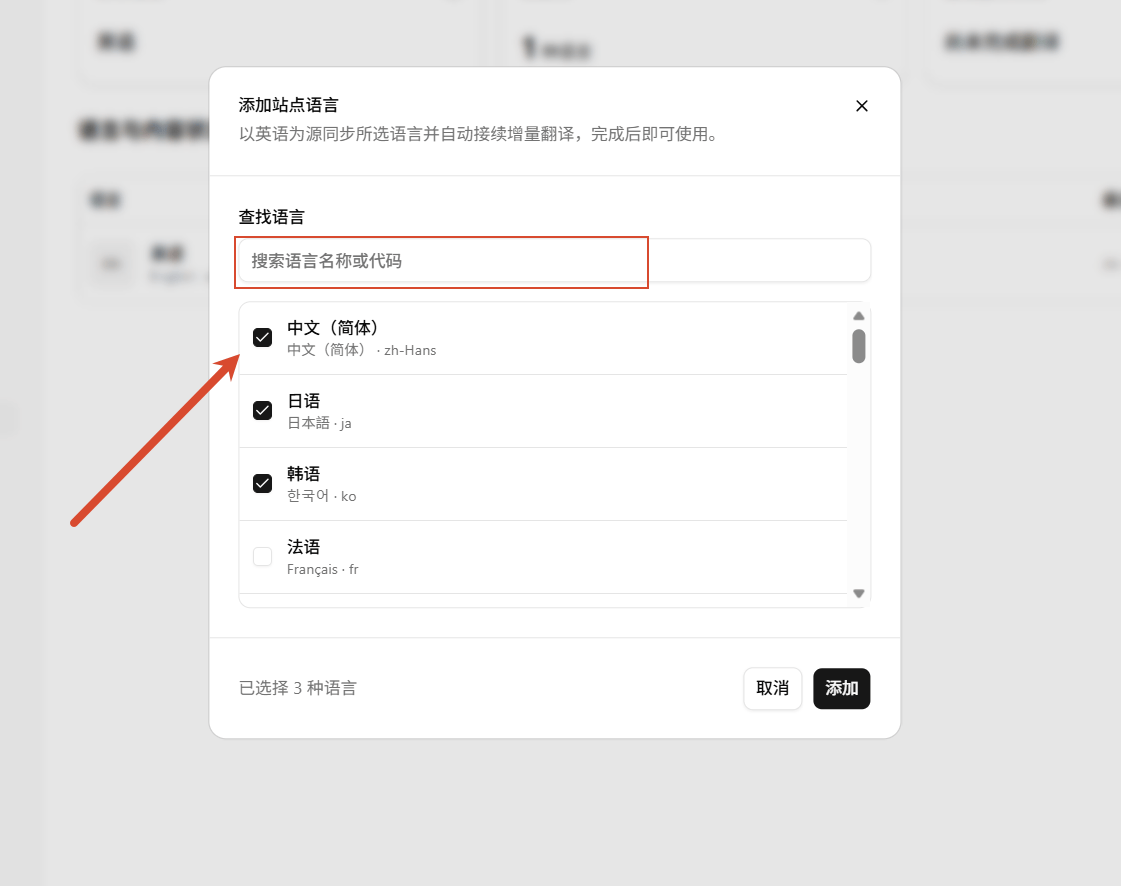
Task: Select the 한국어 · ko subtitle text
Action: (322, 496)
